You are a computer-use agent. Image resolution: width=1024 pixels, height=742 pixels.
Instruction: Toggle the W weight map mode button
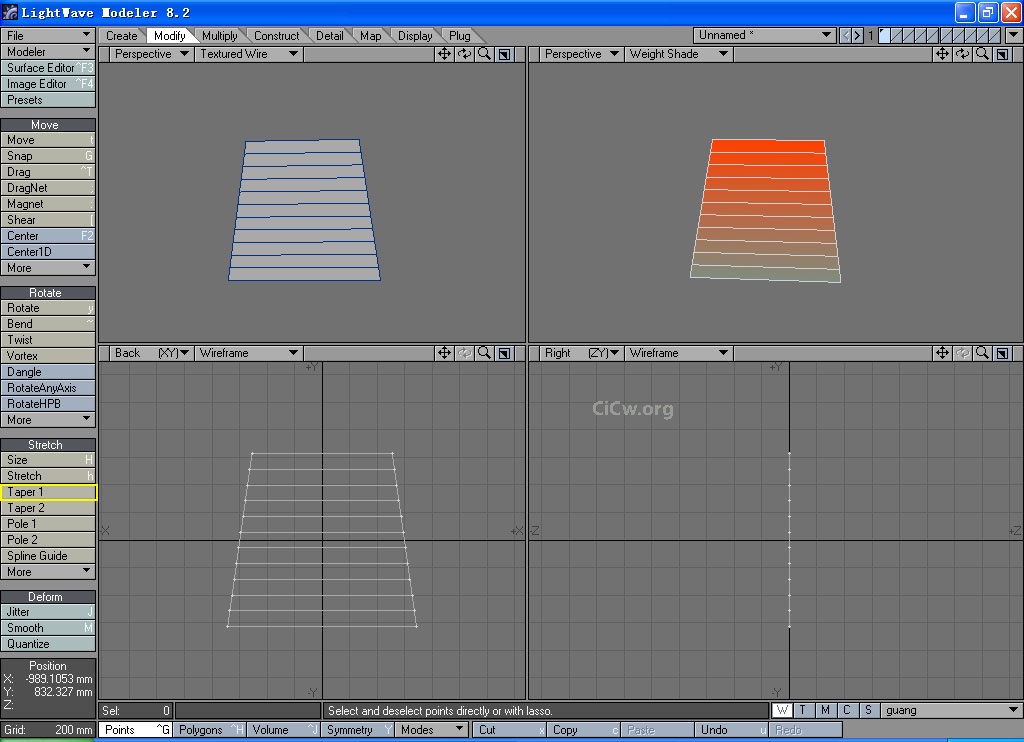[x=782, y=710]
